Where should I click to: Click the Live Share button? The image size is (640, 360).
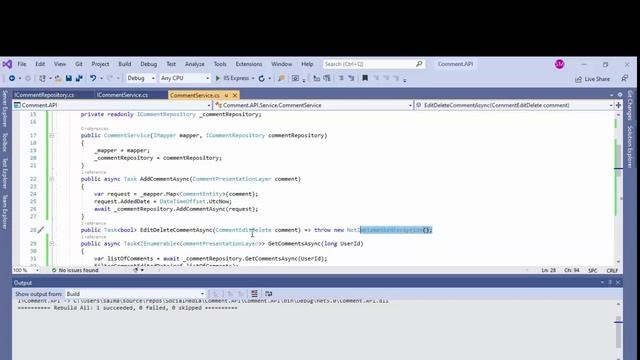[592, 79]
